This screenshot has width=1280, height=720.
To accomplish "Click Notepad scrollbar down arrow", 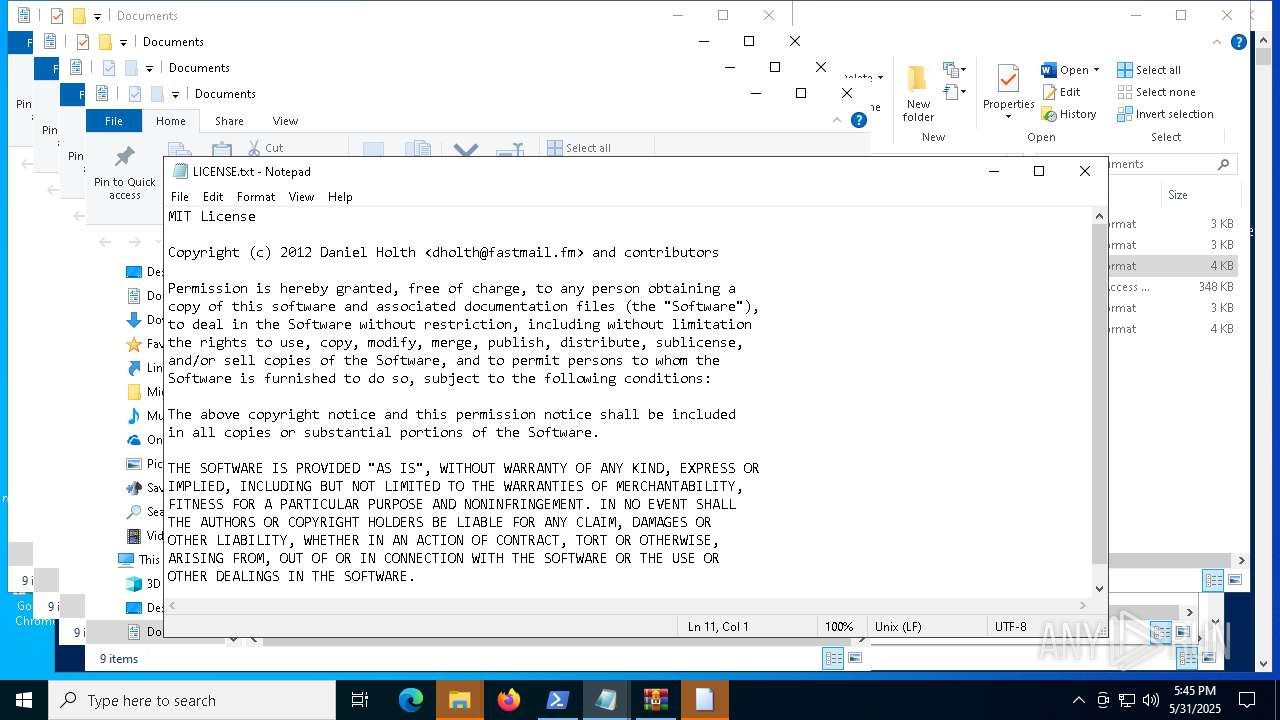I will point(1099,588).
